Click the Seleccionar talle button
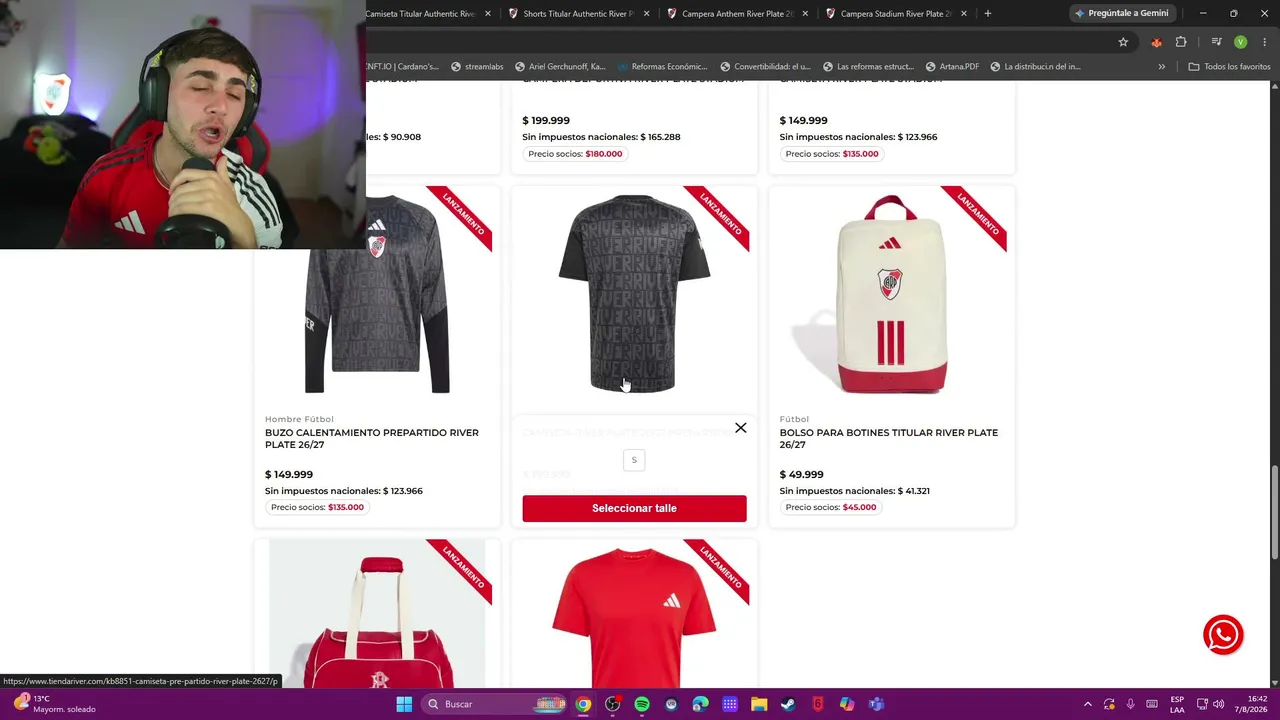 (634, 508)
